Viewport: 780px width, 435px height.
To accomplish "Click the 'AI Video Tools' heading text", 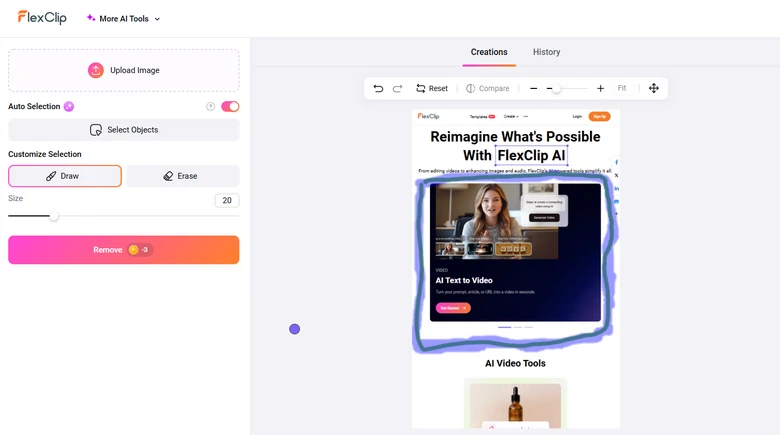I will point(515,363).
